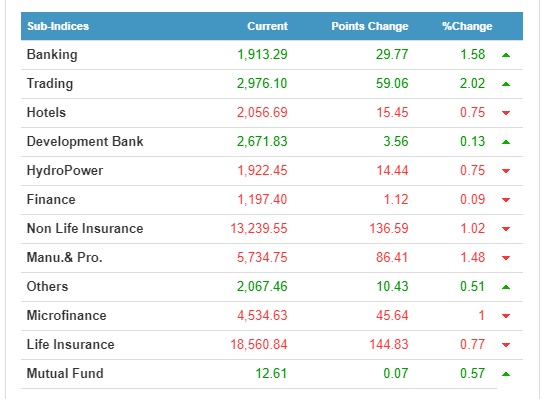
Task: Click the Current column header
Action: 267,26
